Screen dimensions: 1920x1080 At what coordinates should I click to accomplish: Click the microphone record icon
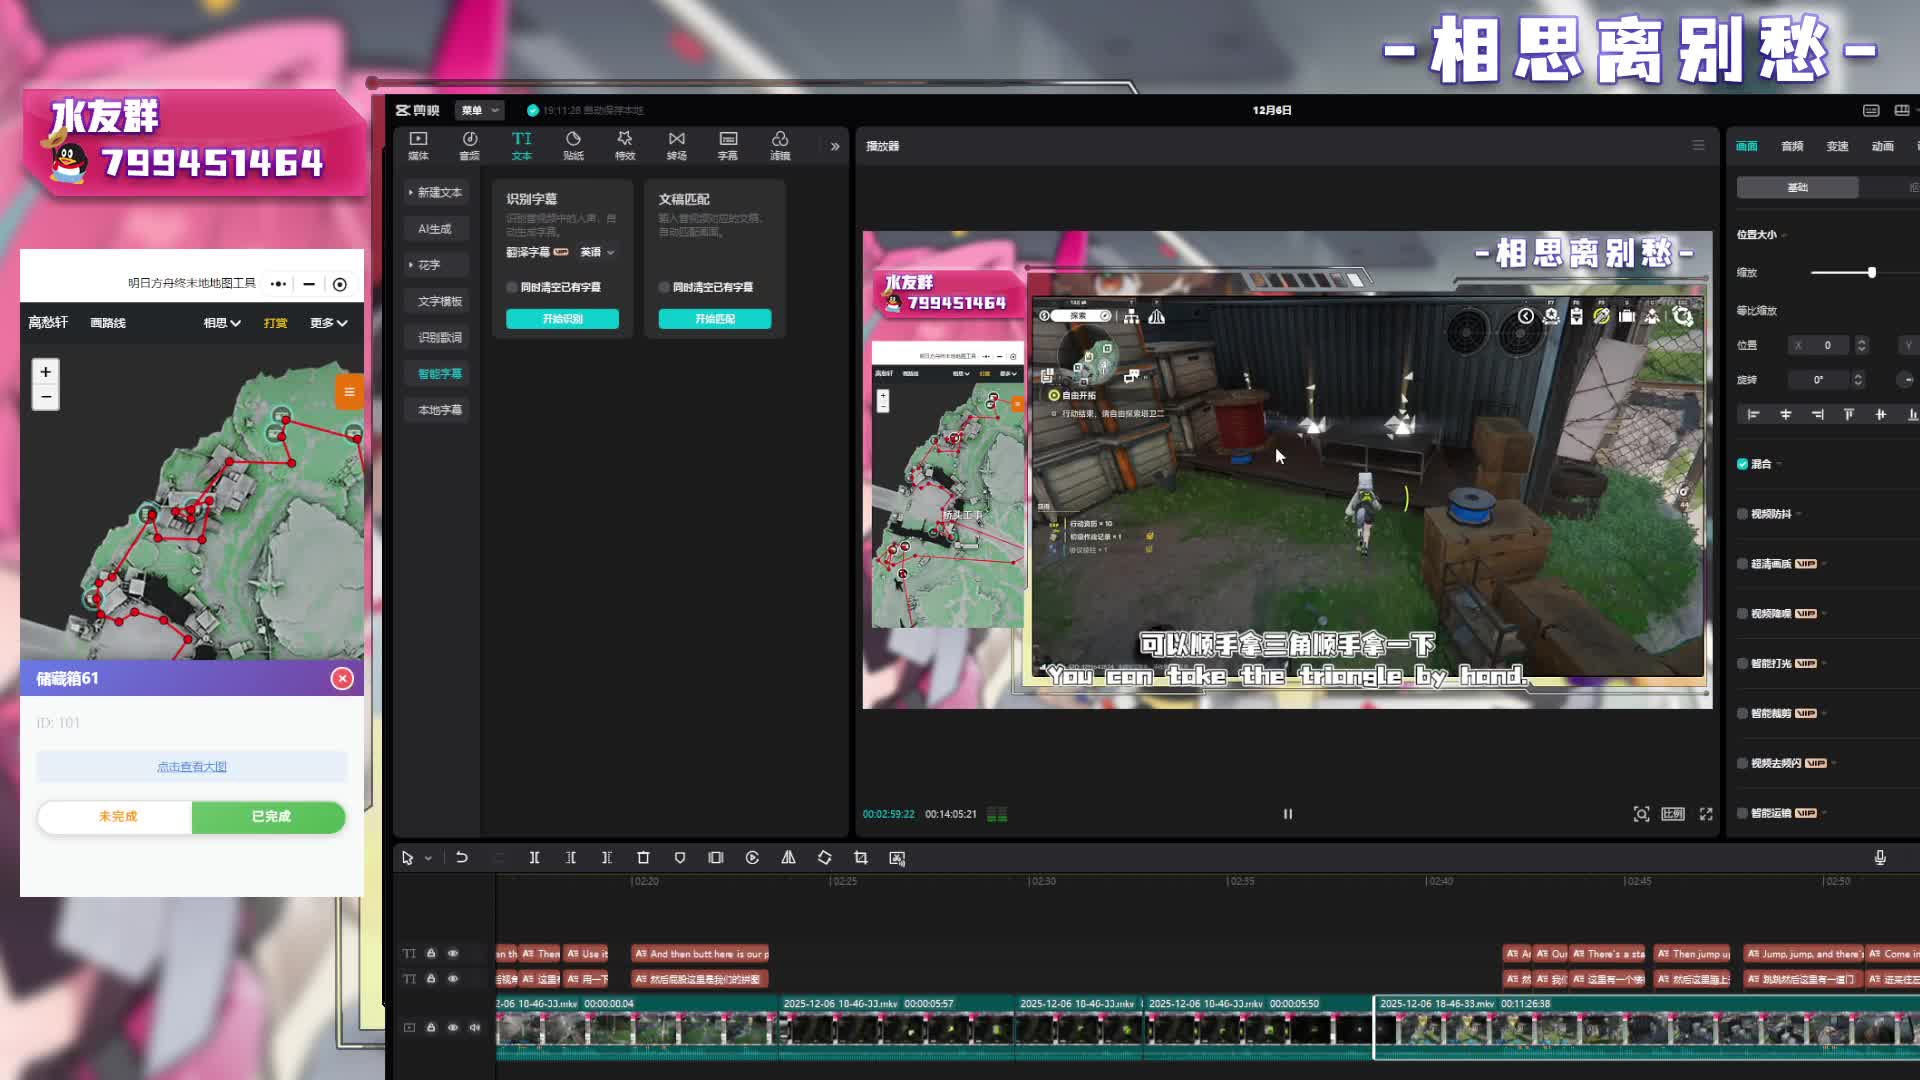[x=1880, y=858]
